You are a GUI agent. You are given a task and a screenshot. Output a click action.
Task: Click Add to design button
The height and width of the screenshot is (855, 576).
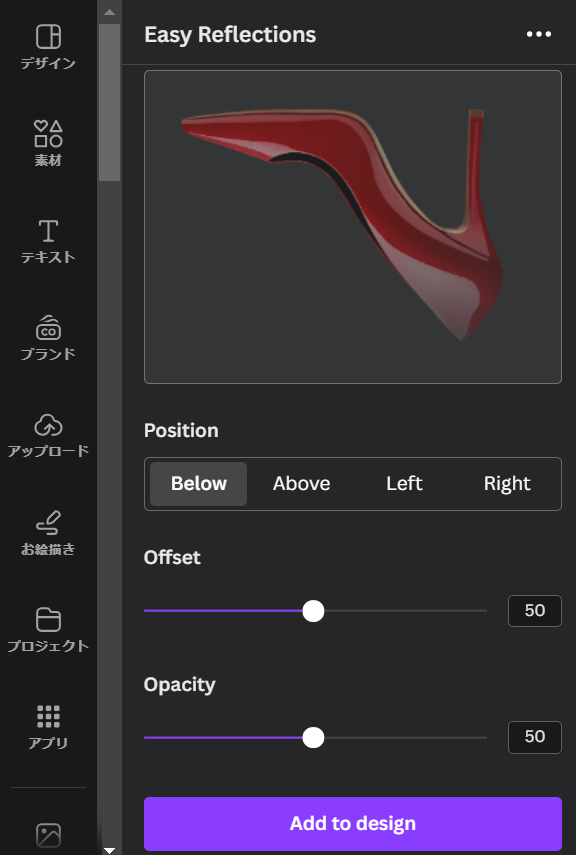[x=353, y=823]
